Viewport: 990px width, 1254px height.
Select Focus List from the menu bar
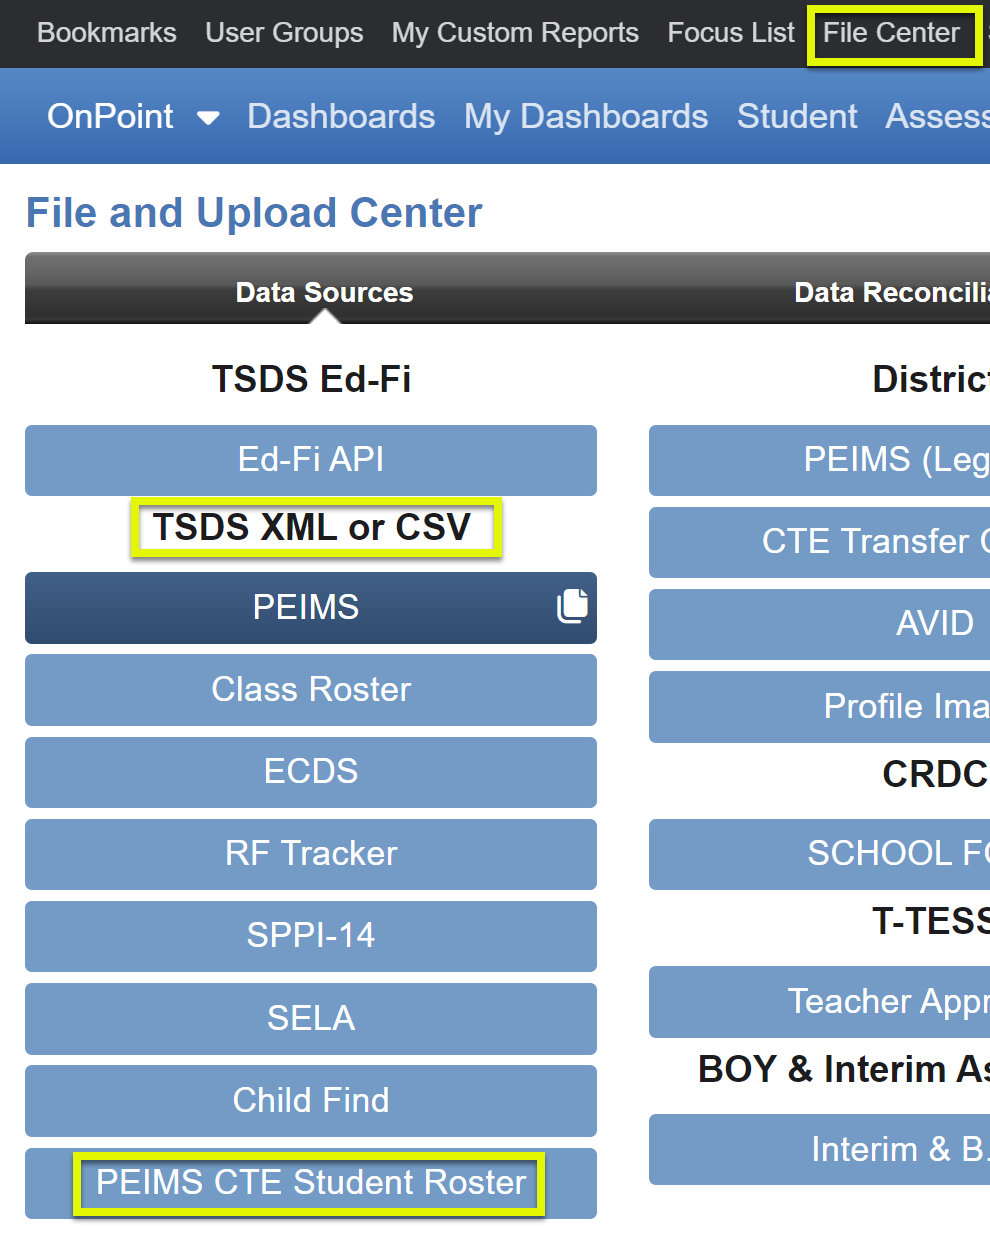point(730,32)
